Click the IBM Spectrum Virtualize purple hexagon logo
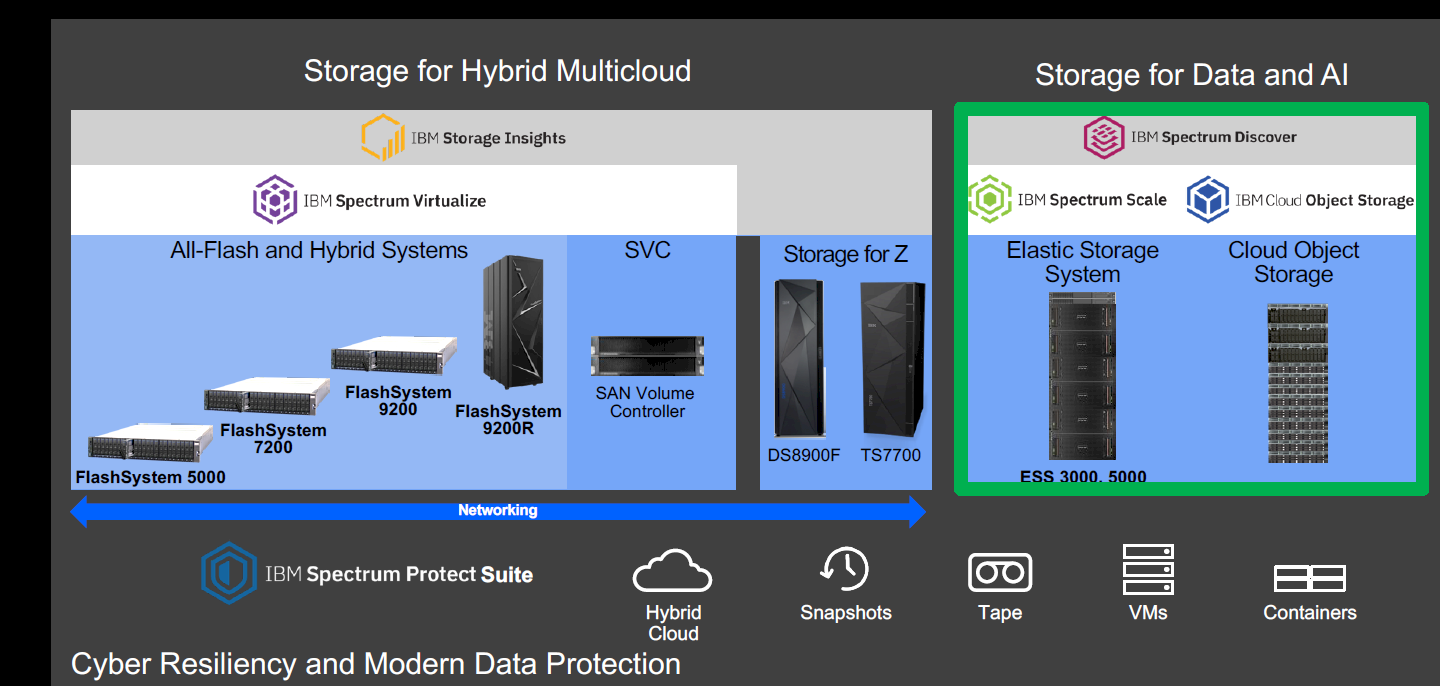The width and height of the screenshot is (1440, 686). [x=274, y=200]
